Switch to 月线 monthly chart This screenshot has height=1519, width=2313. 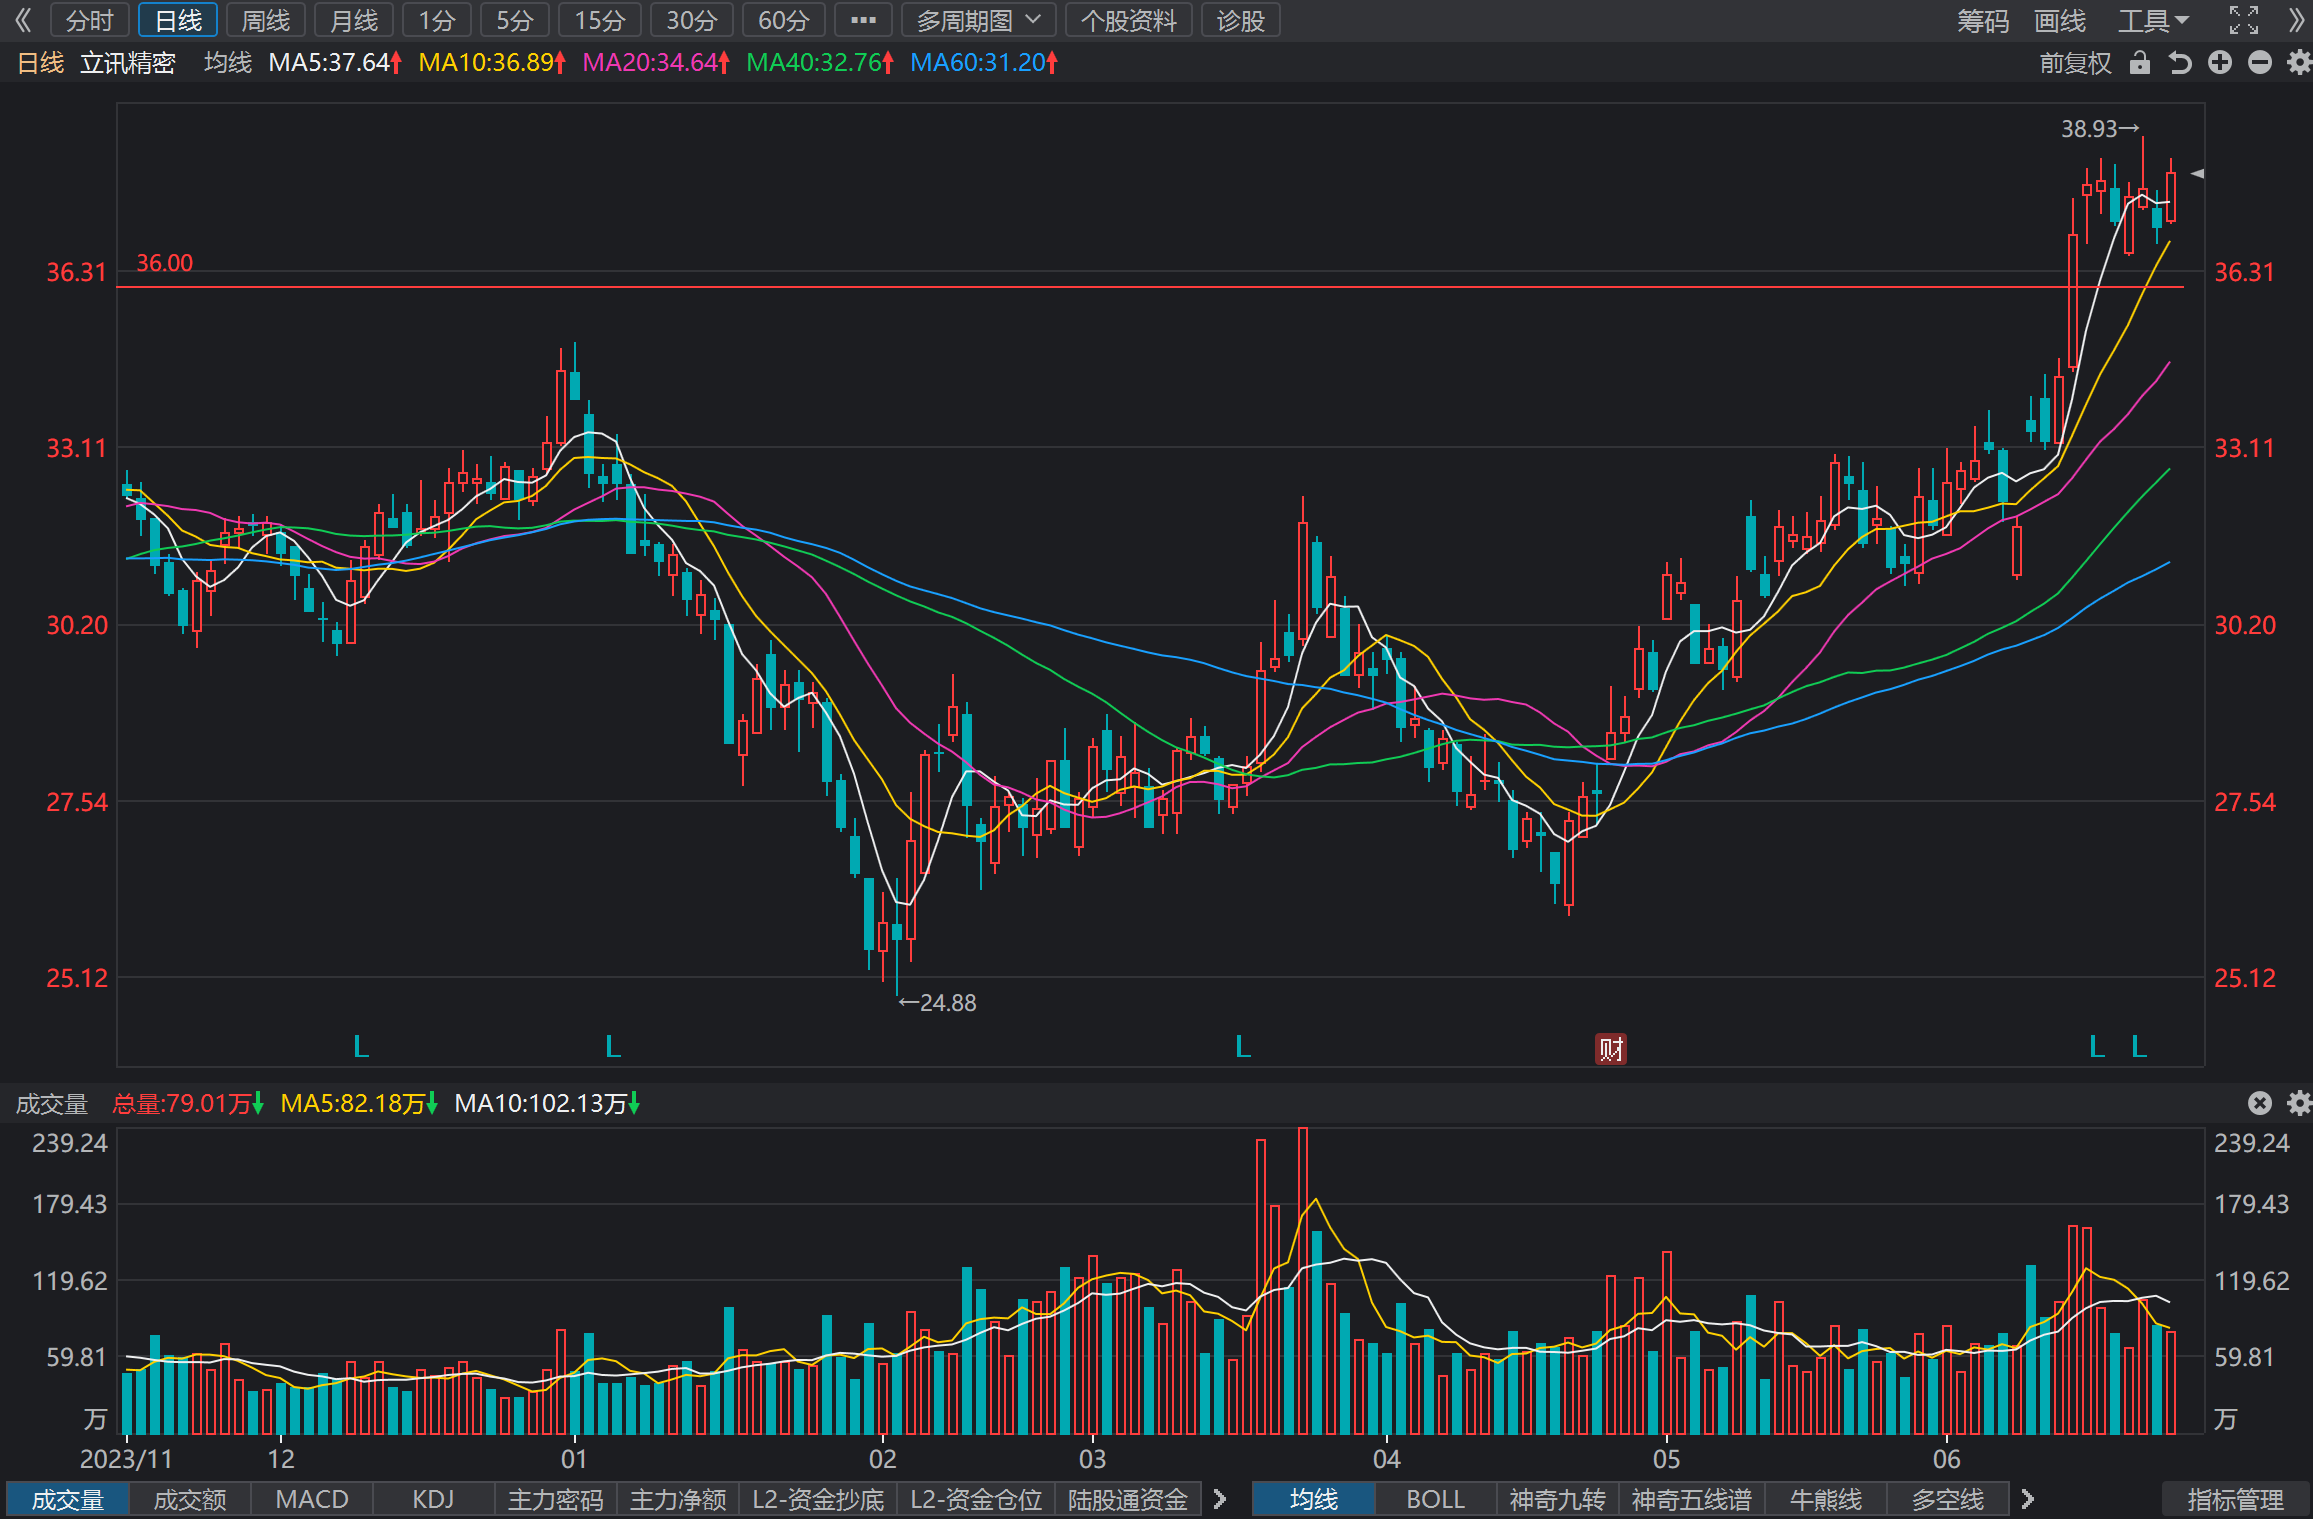pyautogui.click(x=354, y=20)
